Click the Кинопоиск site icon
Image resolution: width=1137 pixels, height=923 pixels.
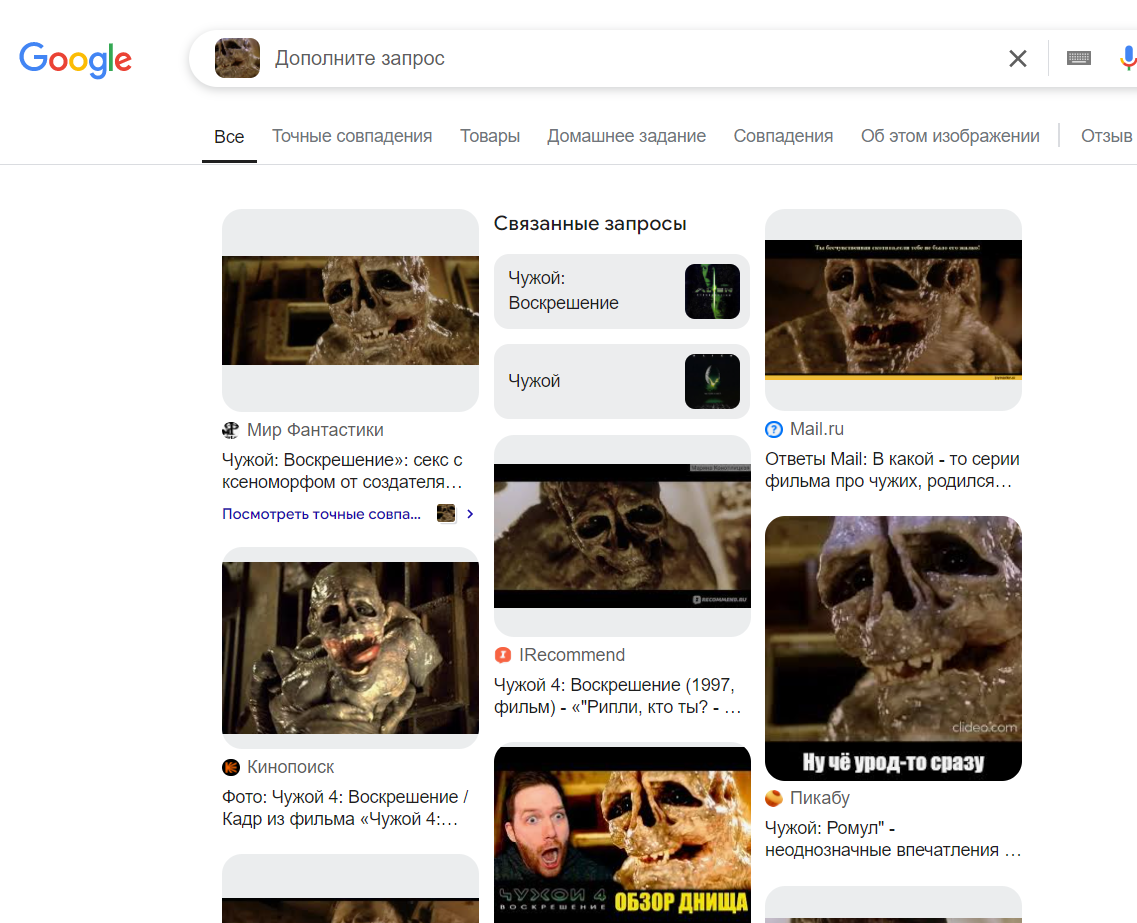[x=231, y=767]
